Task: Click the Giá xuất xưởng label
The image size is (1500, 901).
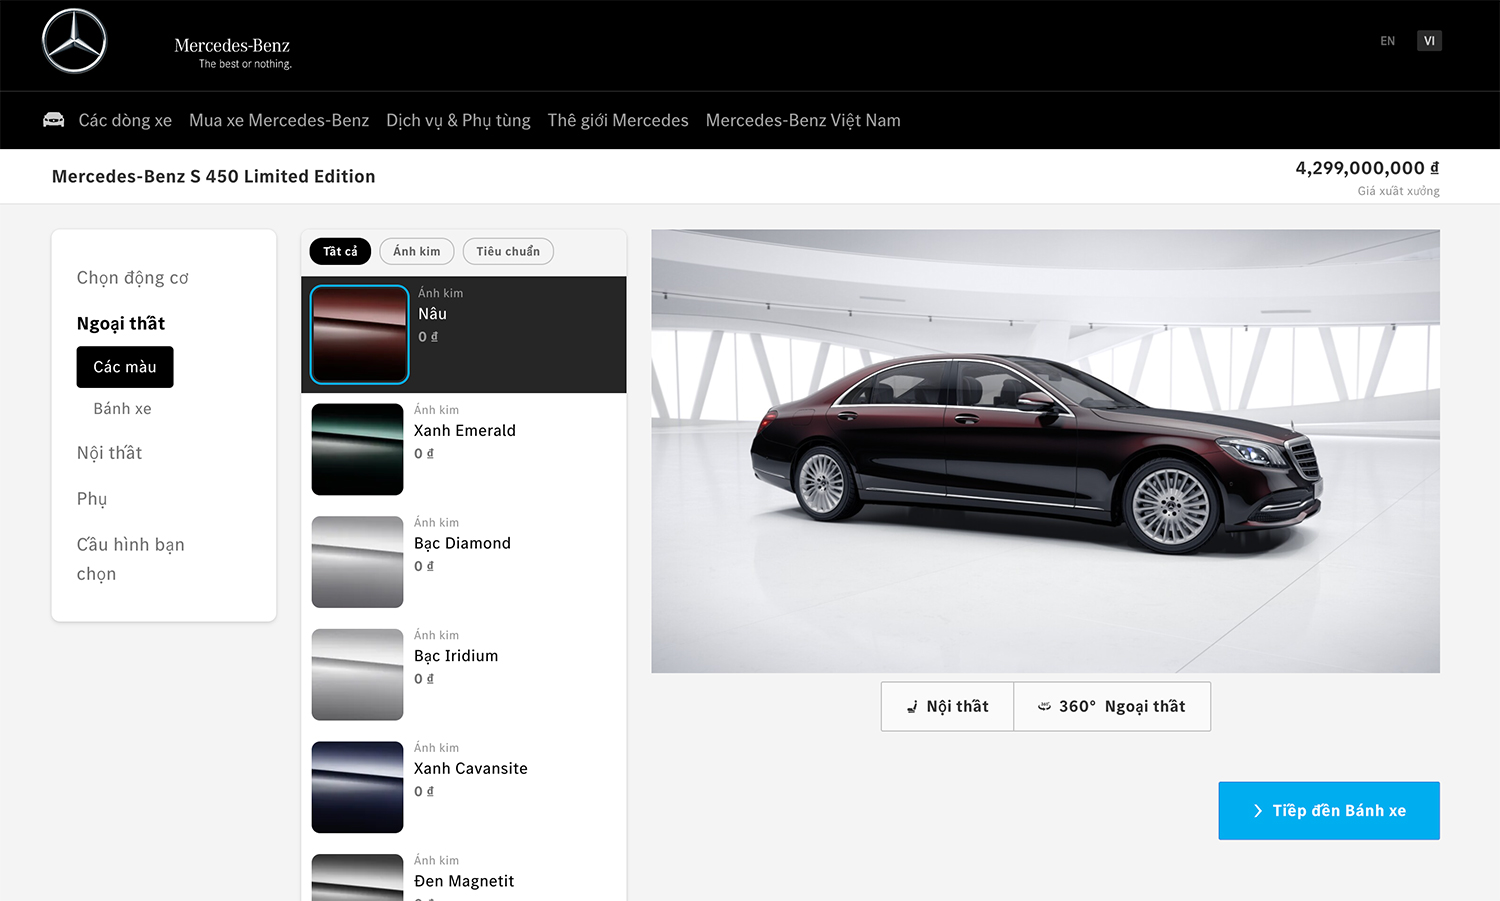Action: coord(1398,191)
